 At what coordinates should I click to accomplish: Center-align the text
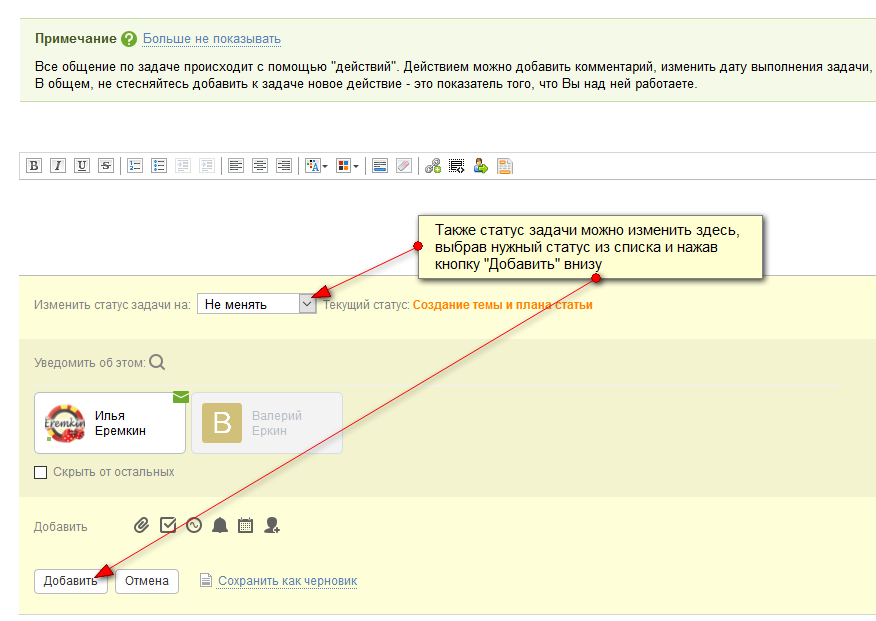[x=260, y=166]
